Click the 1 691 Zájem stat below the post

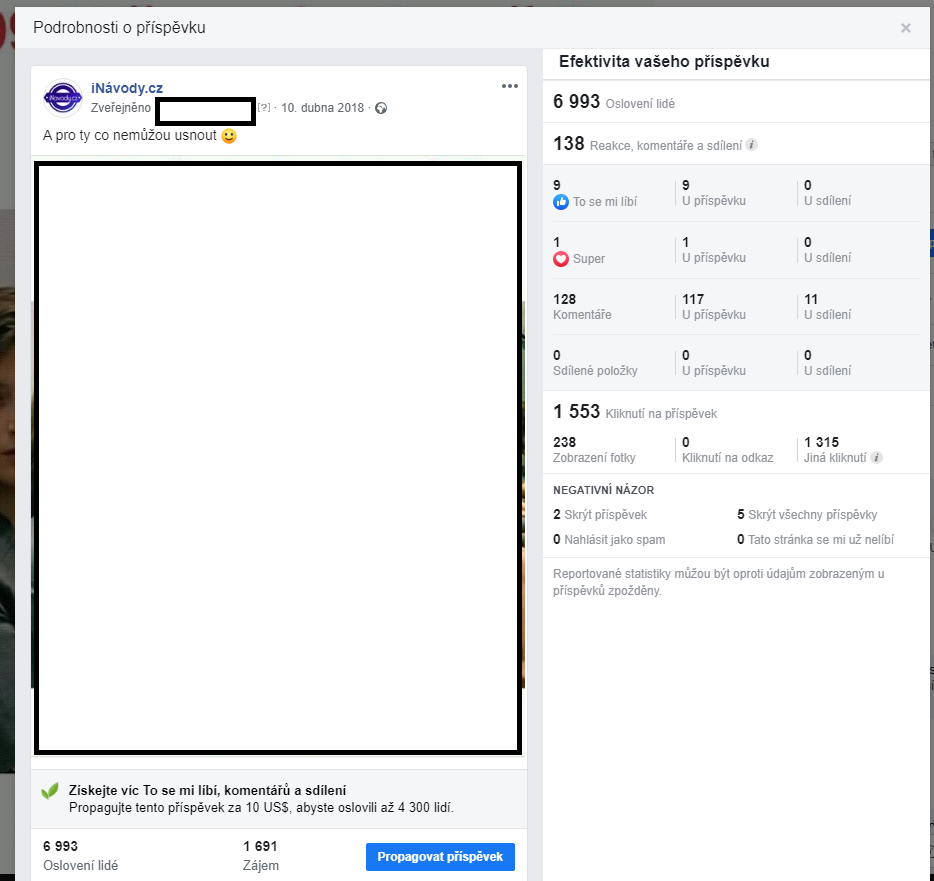(261, 855)
